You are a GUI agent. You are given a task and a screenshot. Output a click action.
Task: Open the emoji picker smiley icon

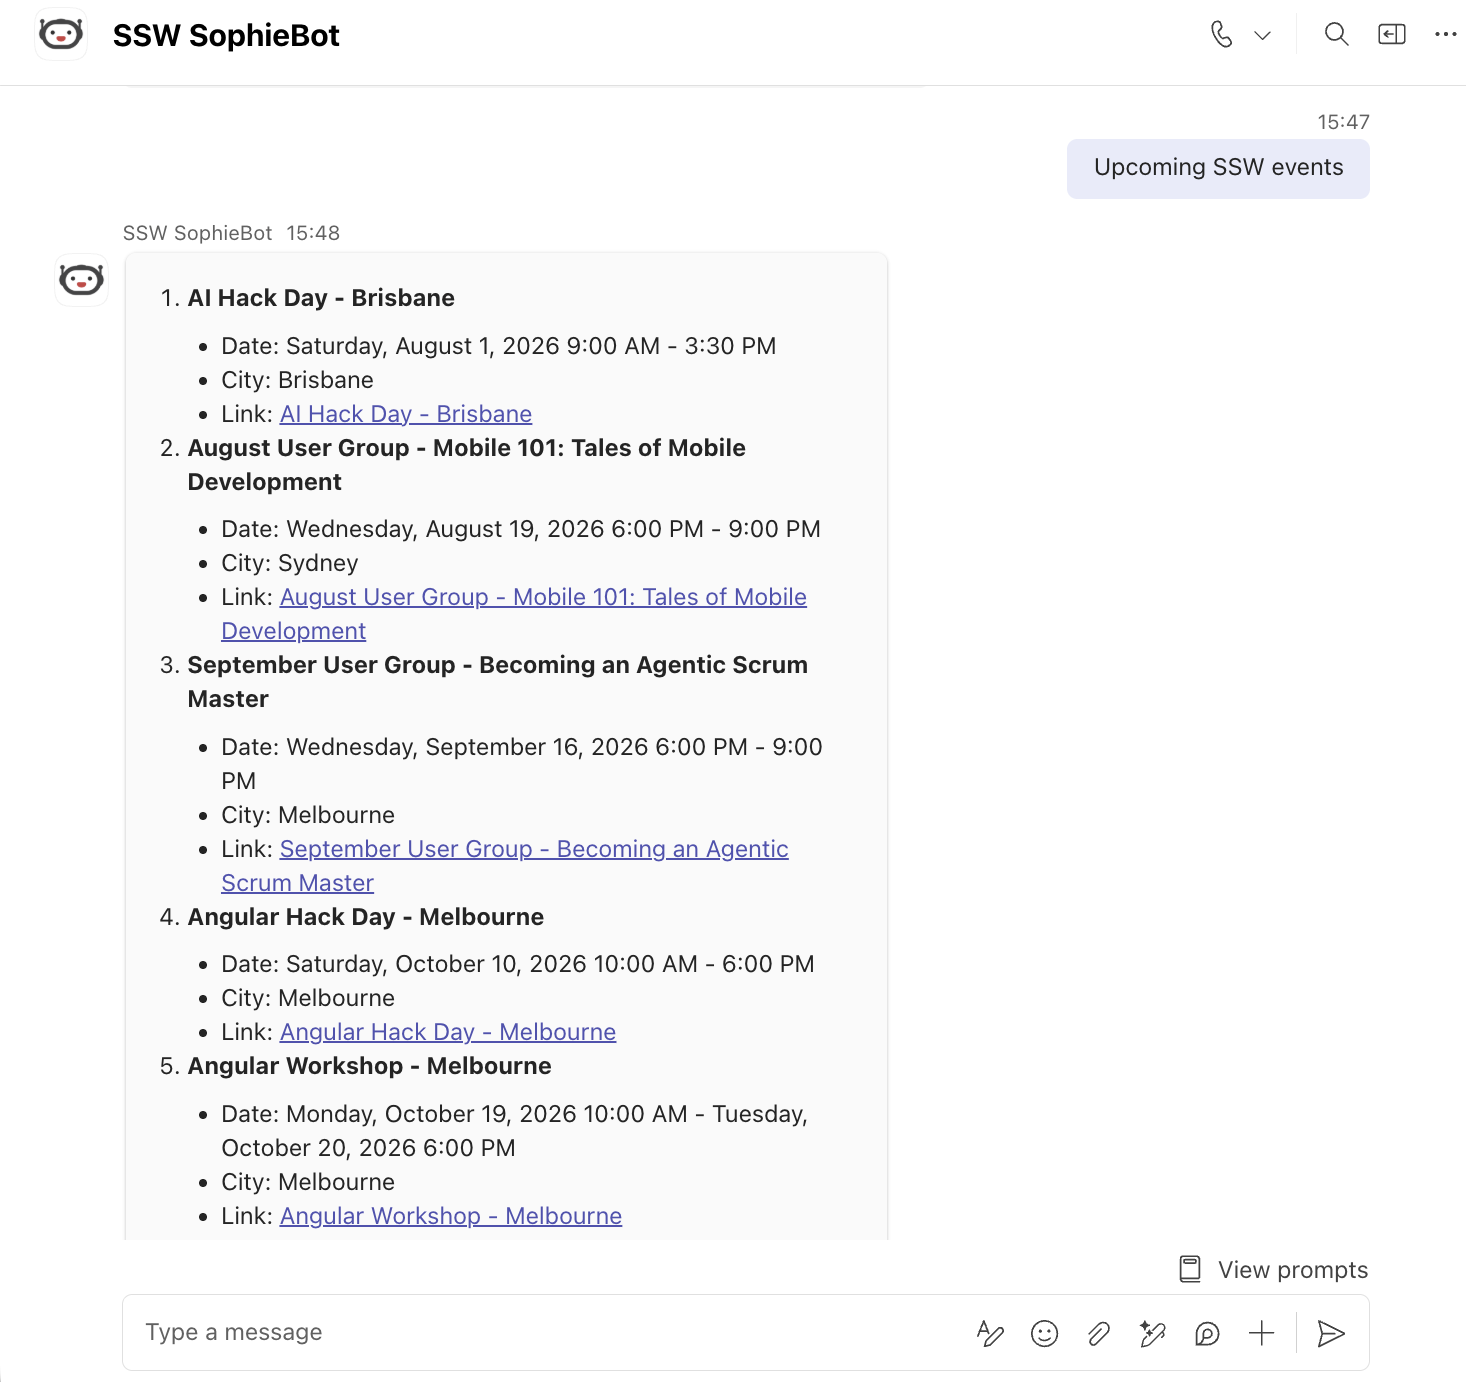(1044, 1333)
